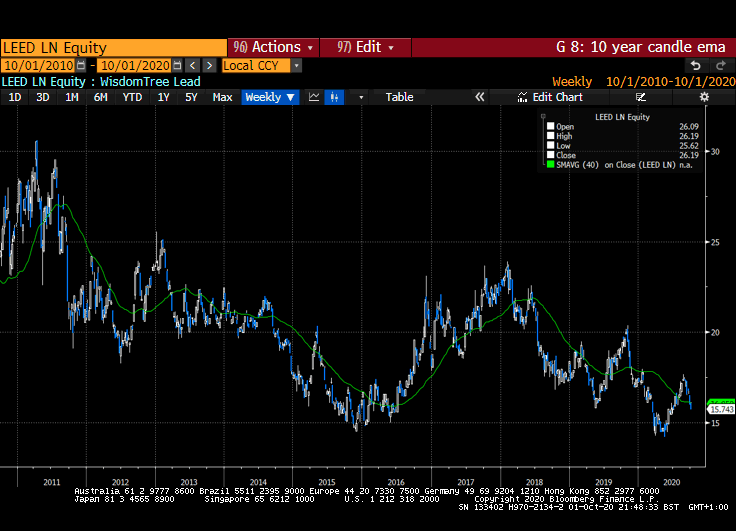Click end date field 10/01/2020
The width and height of the screenshot is (736, 531).
[x=135, y=66]
